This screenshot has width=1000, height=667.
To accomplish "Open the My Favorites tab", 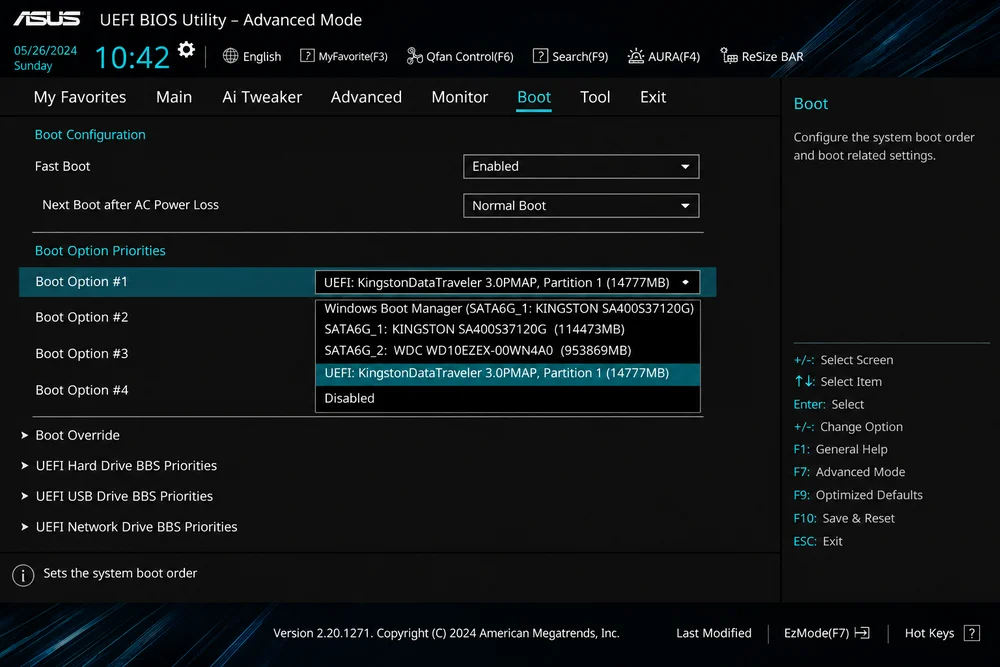I will pos(80,97).
